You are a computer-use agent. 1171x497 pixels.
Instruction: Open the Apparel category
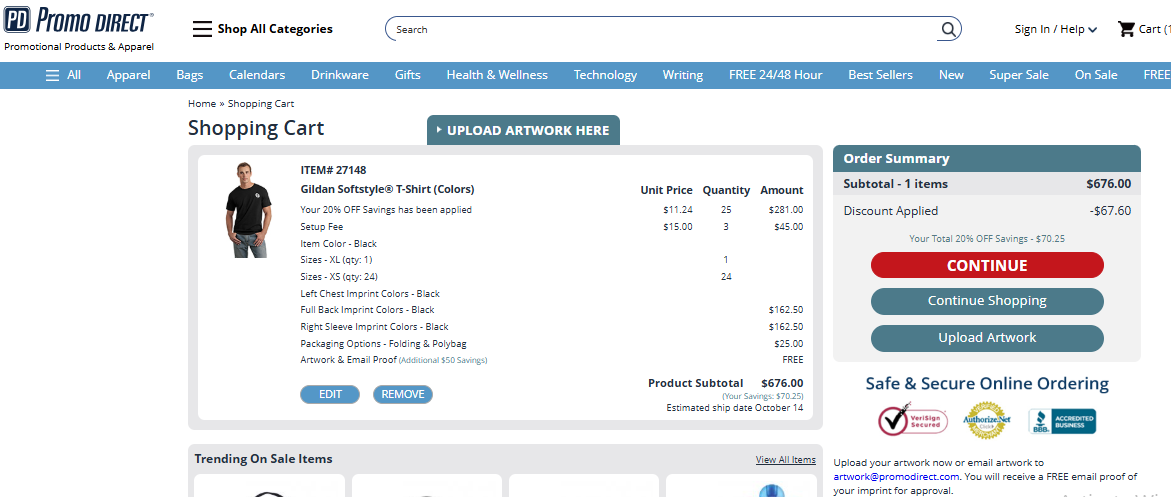pyautogui.click(x=128, y=75)
